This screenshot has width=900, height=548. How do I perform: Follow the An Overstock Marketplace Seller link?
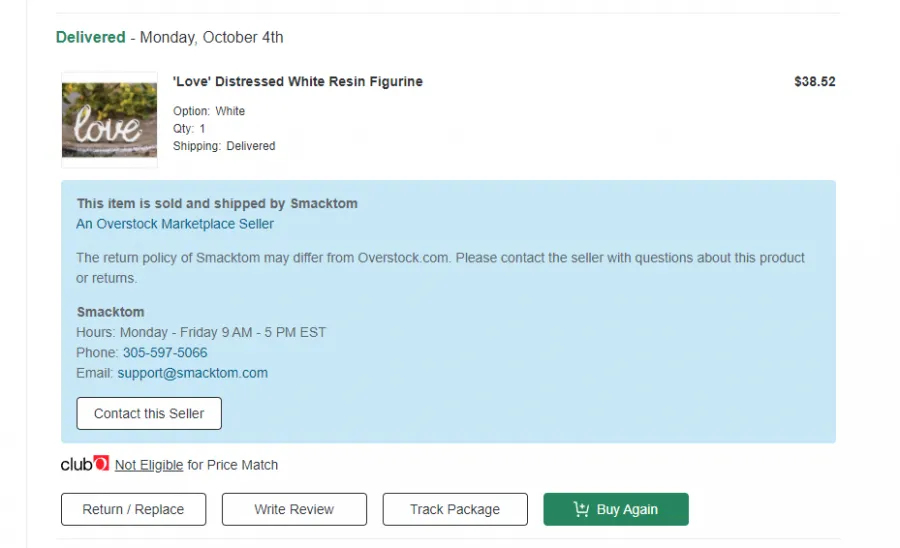175,224
